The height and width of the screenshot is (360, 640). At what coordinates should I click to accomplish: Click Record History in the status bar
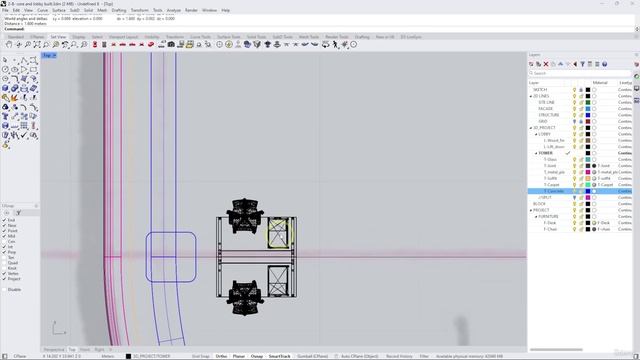click(x=399, y=356)
